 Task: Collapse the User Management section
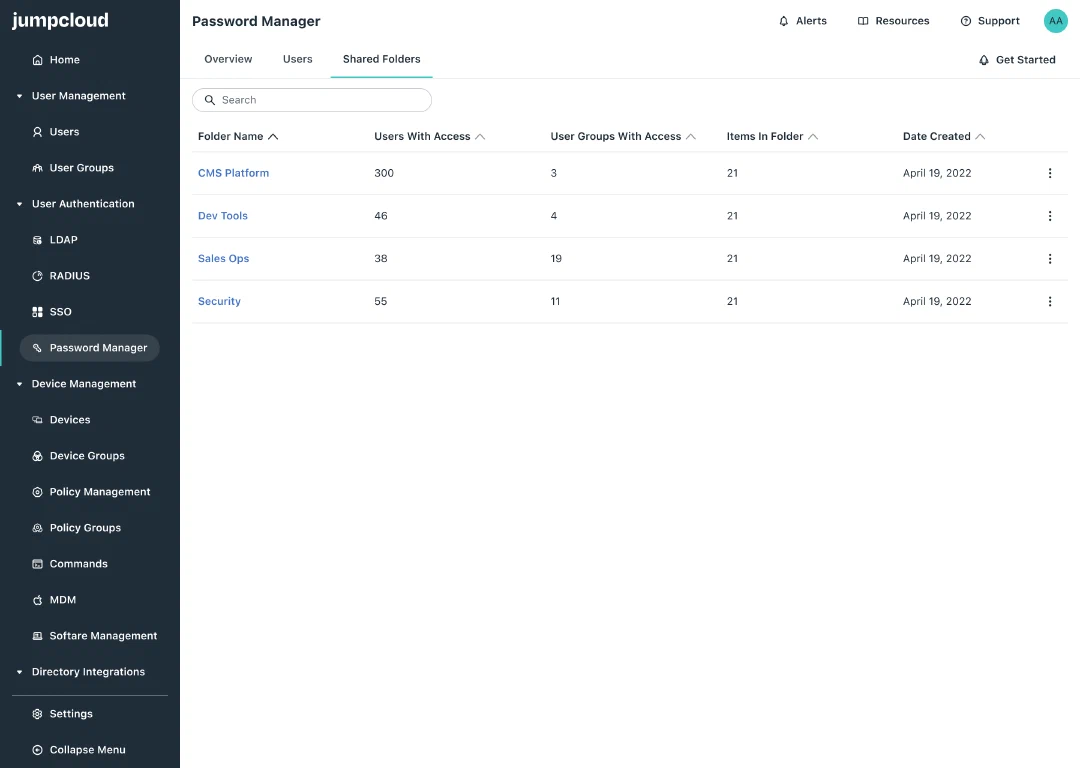[19, 96]
